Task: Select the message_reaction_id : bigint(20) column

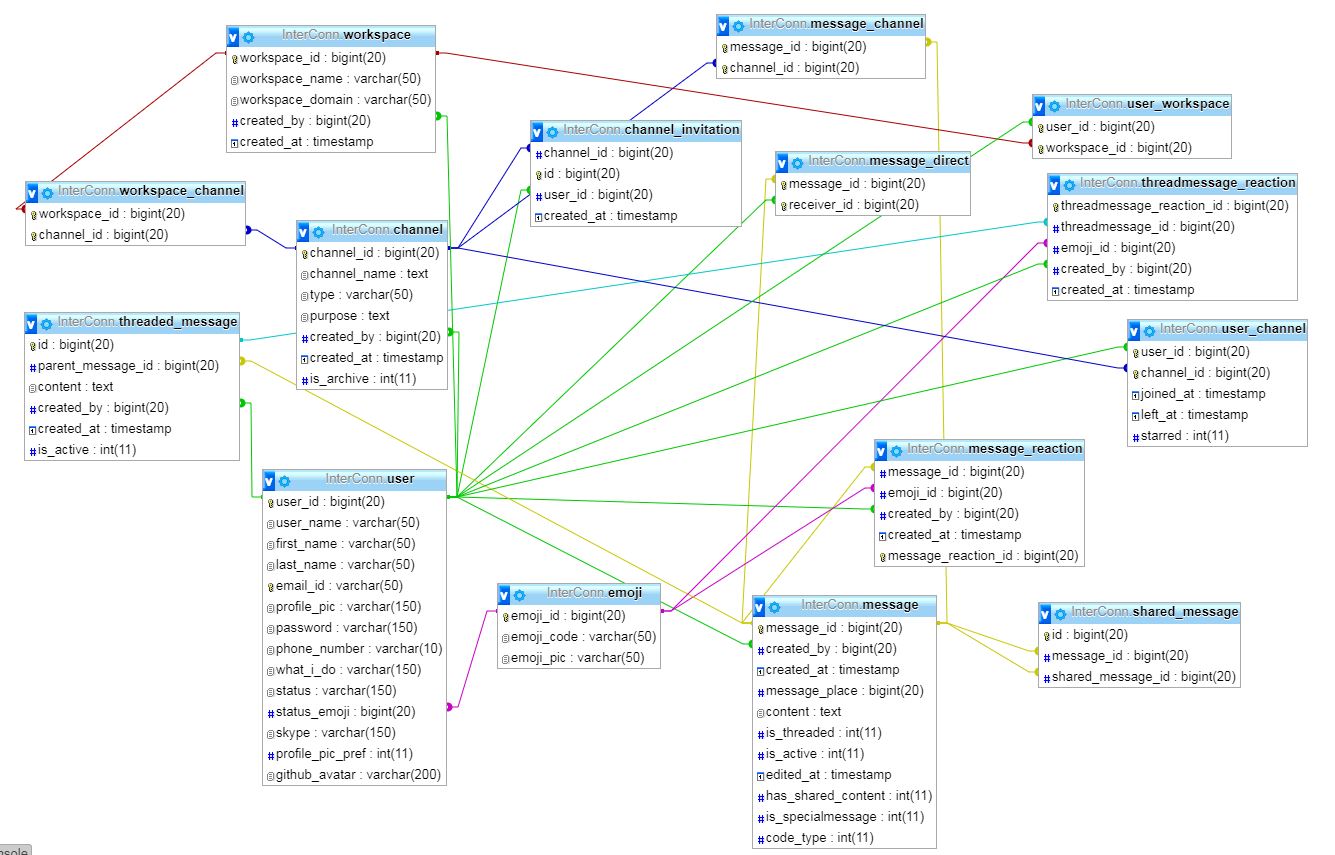Action: point(980,556)
